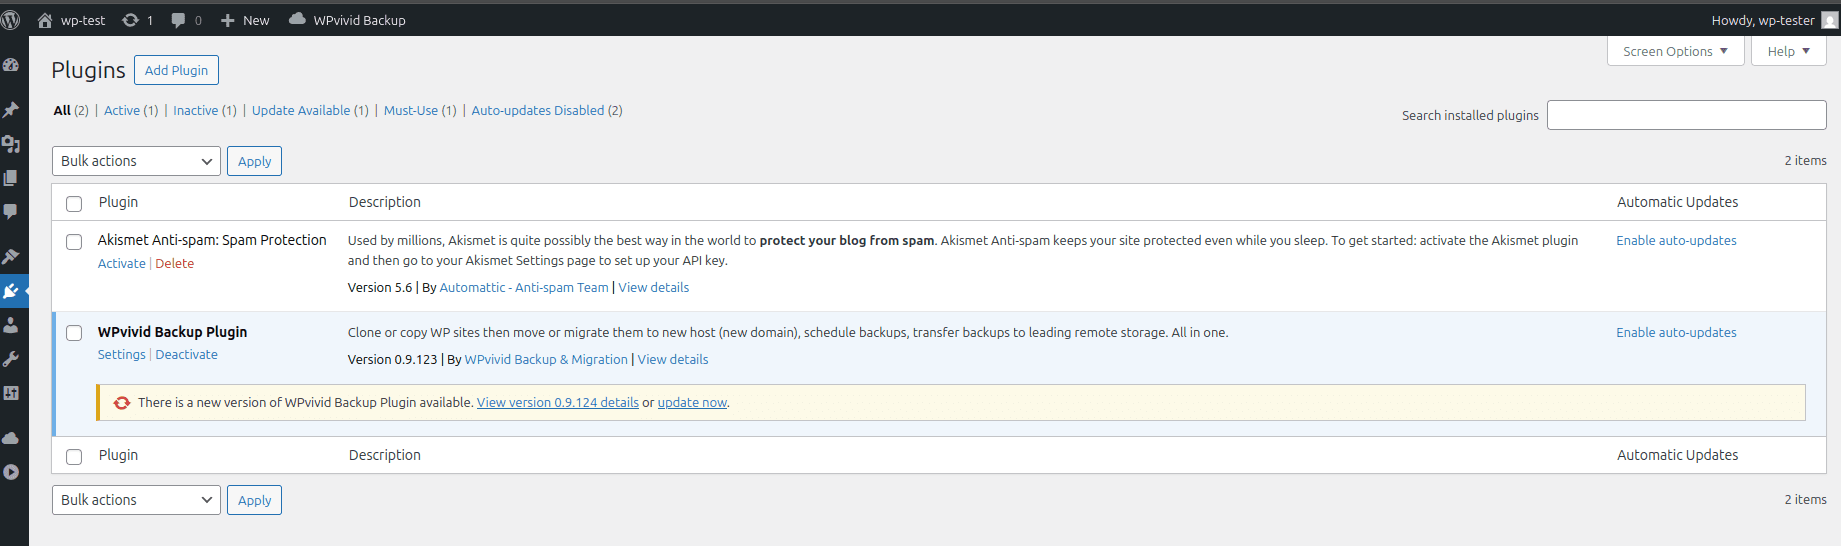View details for WPvivid Backup Plugin
This screenshot has height=546, width=1841.
673,360
